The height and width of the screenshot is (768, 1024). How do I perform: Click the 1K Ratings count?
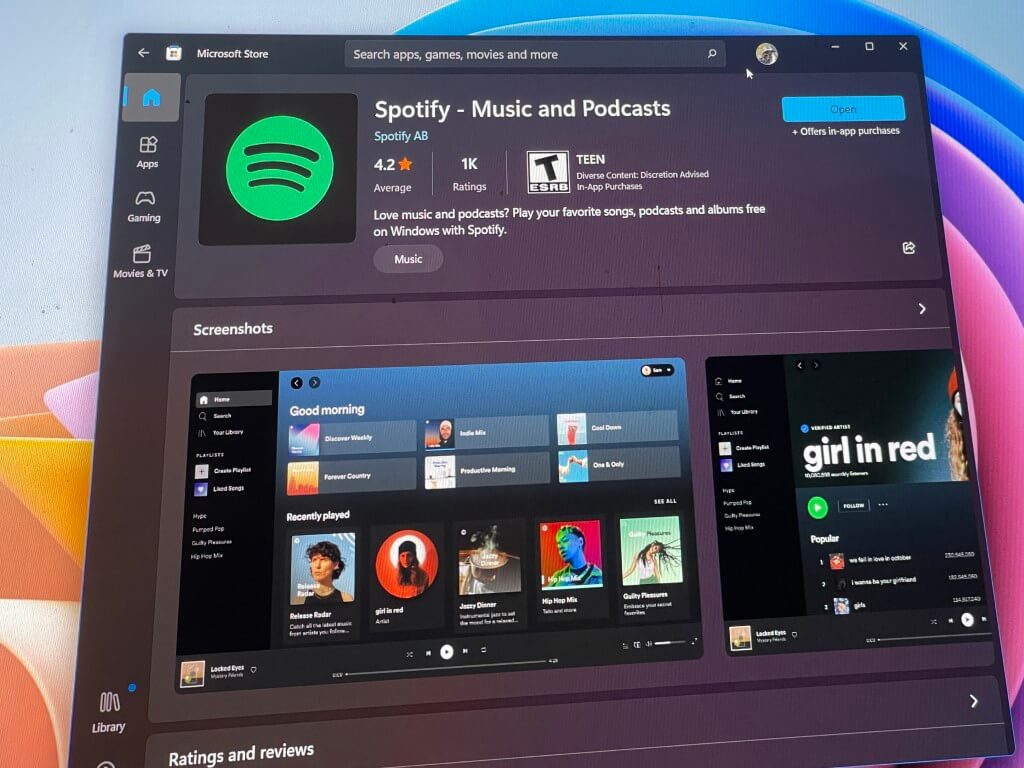pyautogui.click(x=470, y=174)
